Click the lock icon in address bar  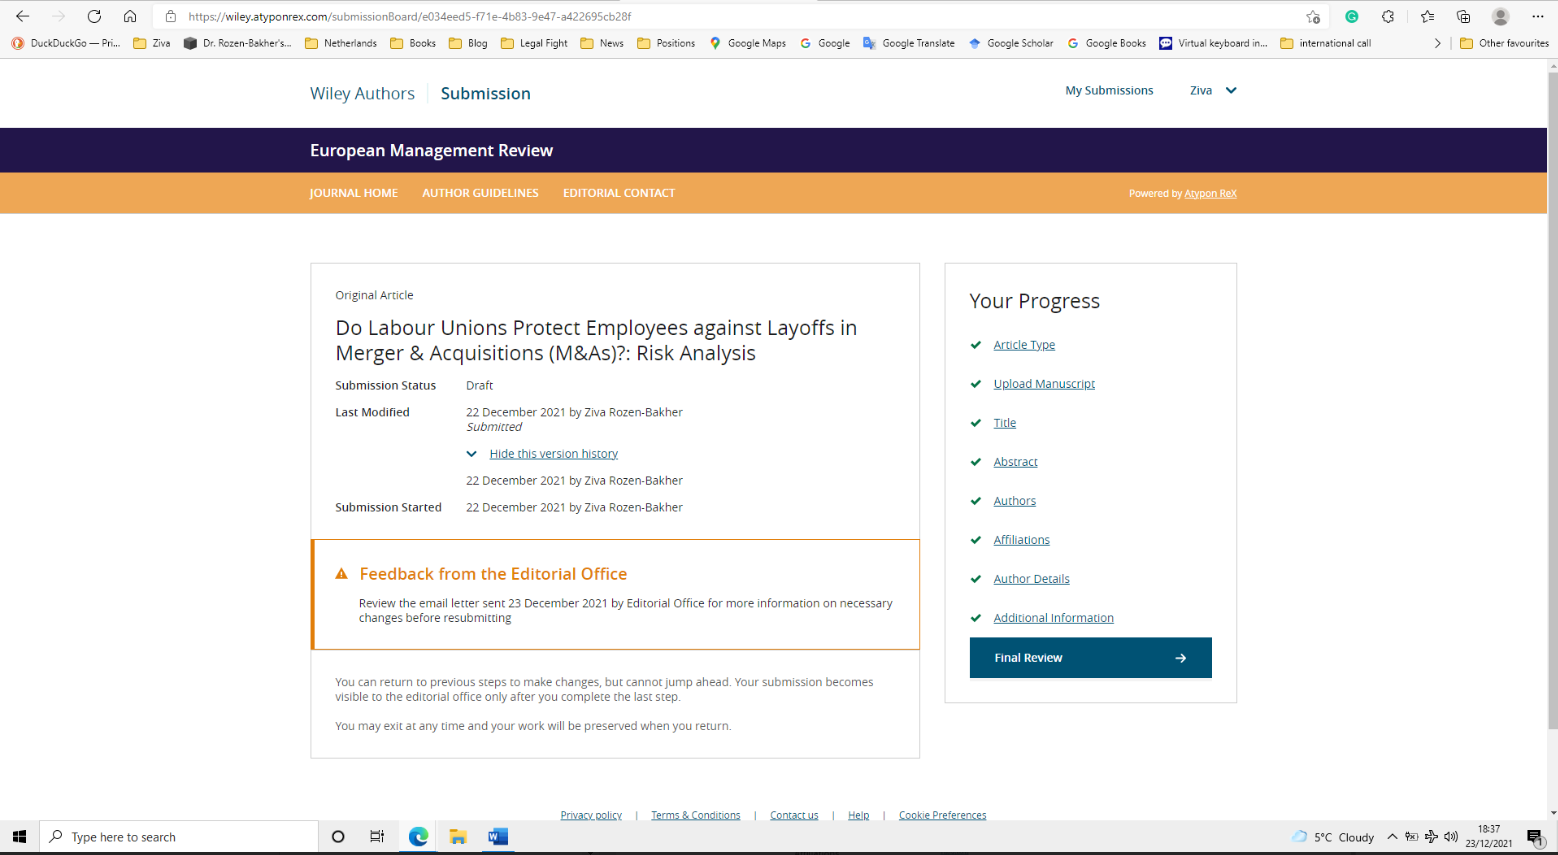point(171,16)
